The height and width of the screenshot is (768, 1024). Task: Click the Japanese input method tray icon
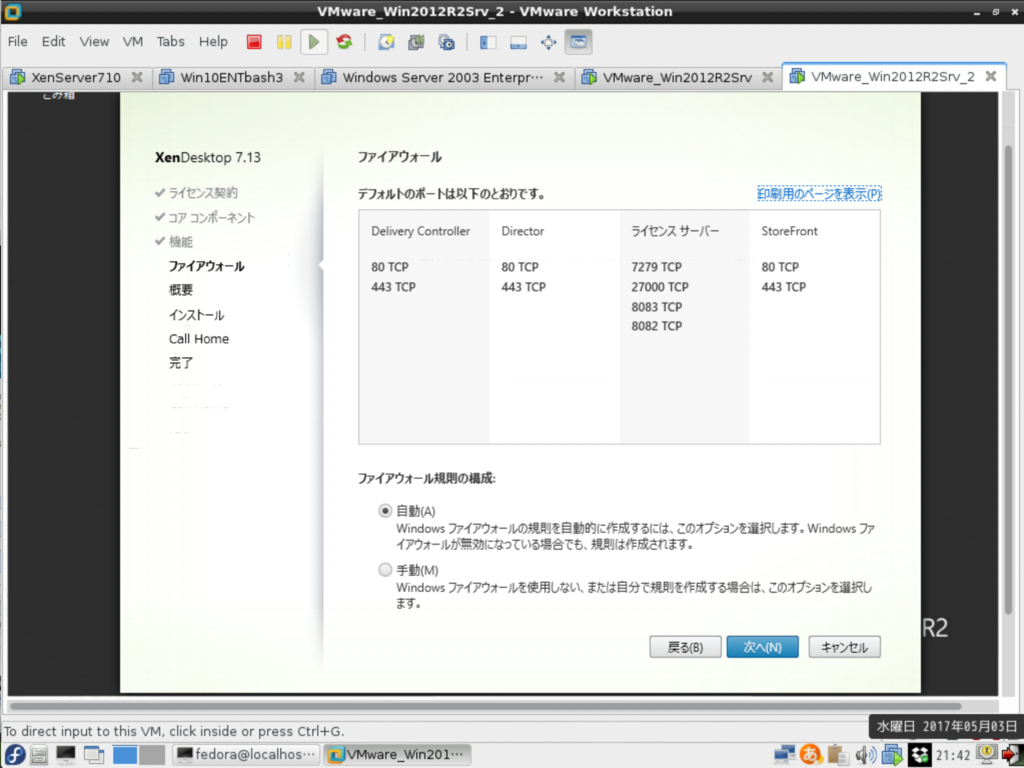[810, 755]
